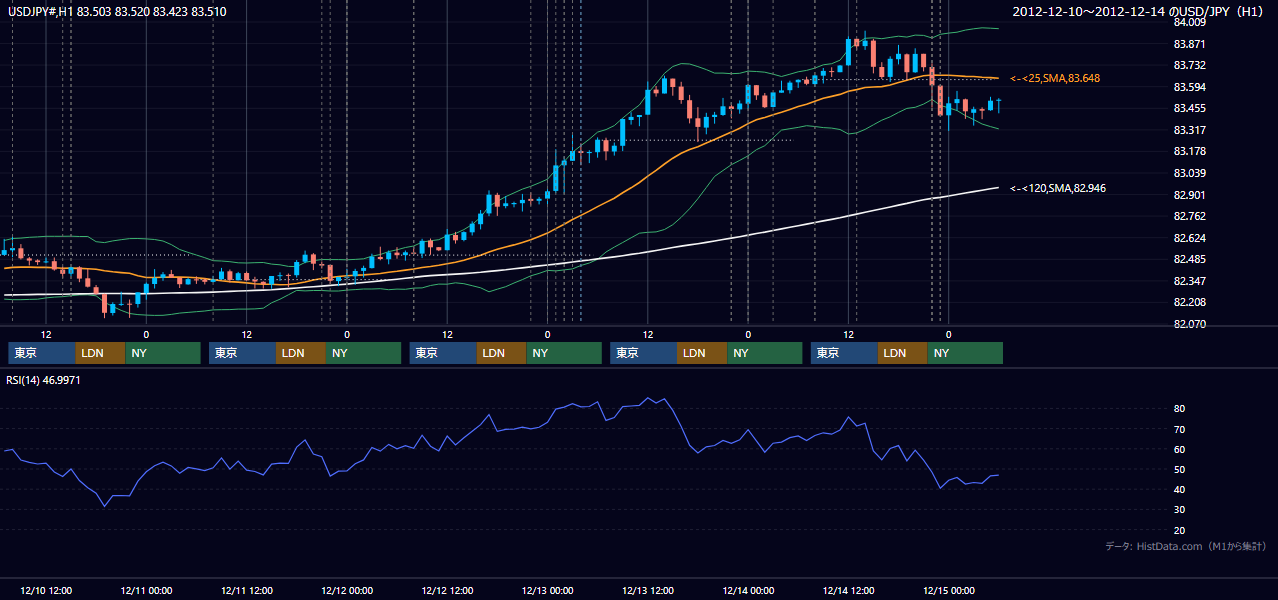Screen dimensions: 1278x600
Task: Click the 12/13 00:00 time axis label
Action: click(x=547, y=590)
